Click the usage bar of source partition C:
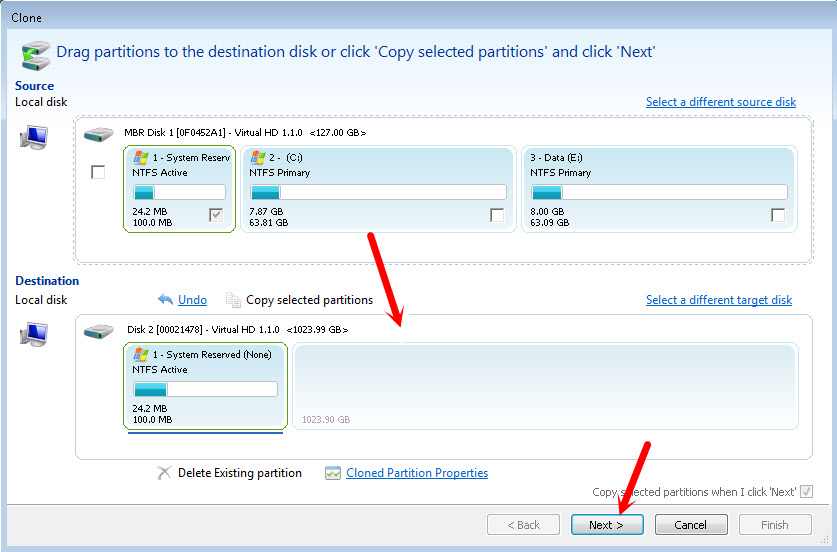Screen dimensions: 837x552 [378, 193]
